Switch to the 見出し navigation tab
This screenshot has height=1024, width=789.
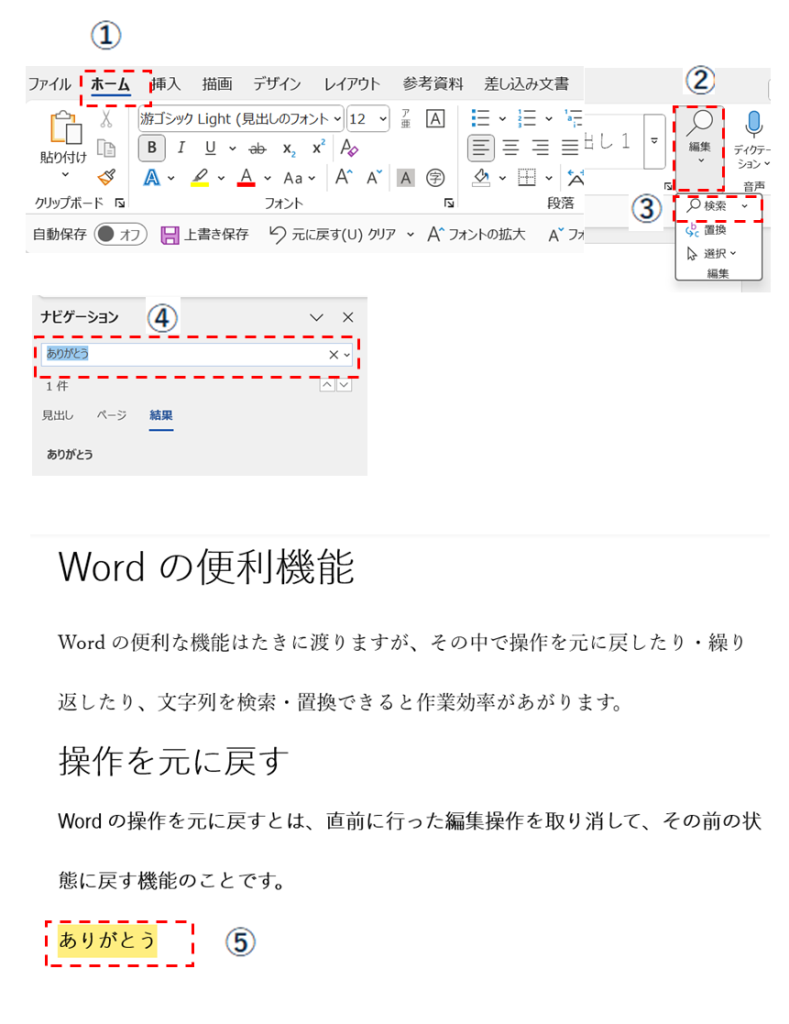tap(57, 415)
